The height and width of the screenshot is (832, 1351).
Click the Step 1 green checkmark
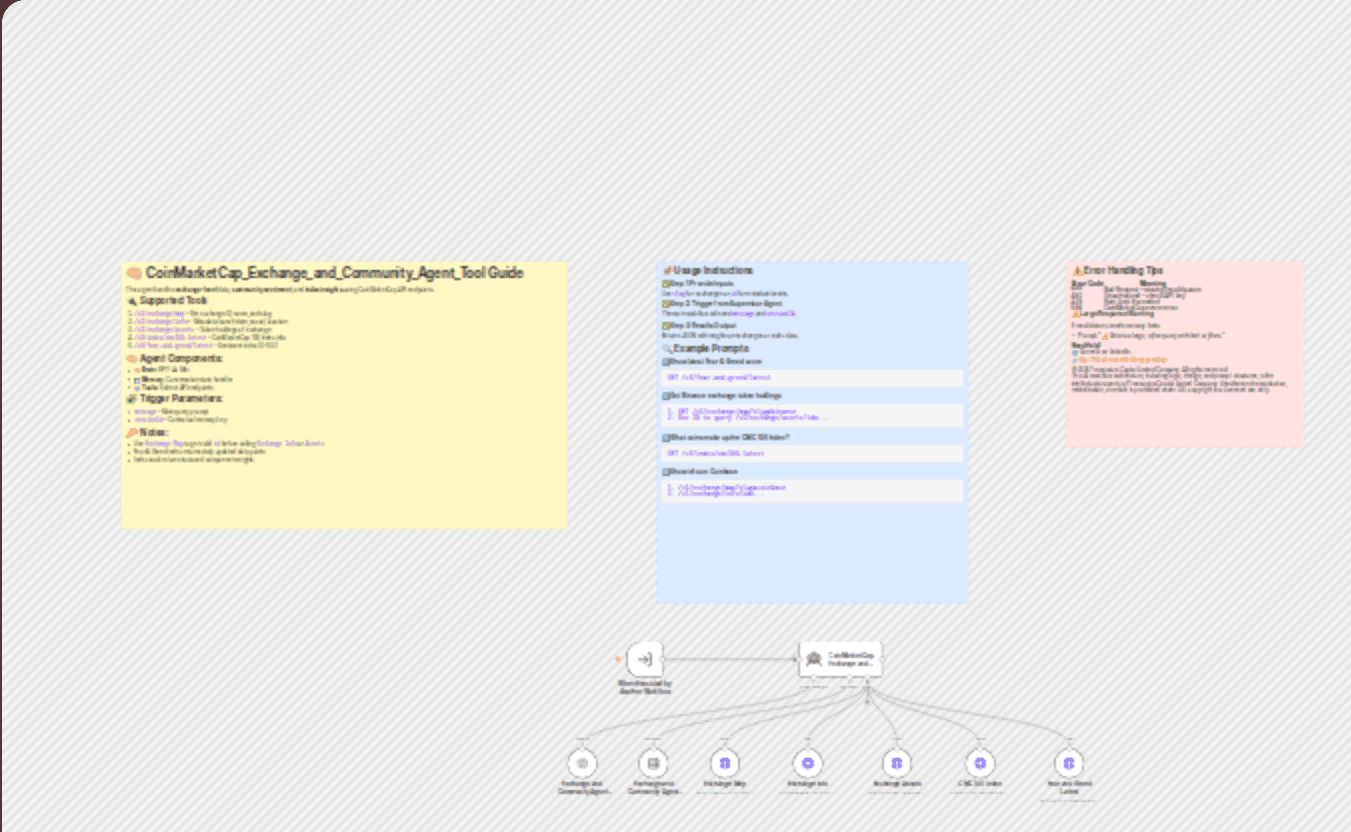[x=666, y=283]
